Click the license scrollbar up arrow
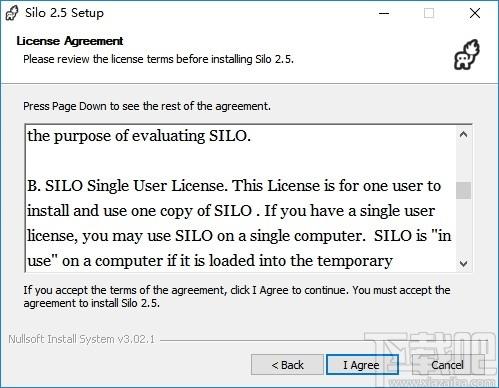The width and height of the screenshot is (499, 388). pos(463,135)
